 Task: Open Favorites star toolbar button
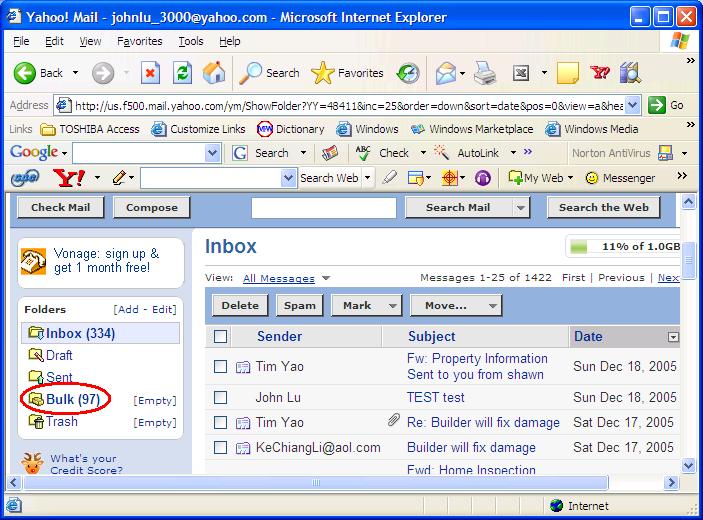pos(347,73)
